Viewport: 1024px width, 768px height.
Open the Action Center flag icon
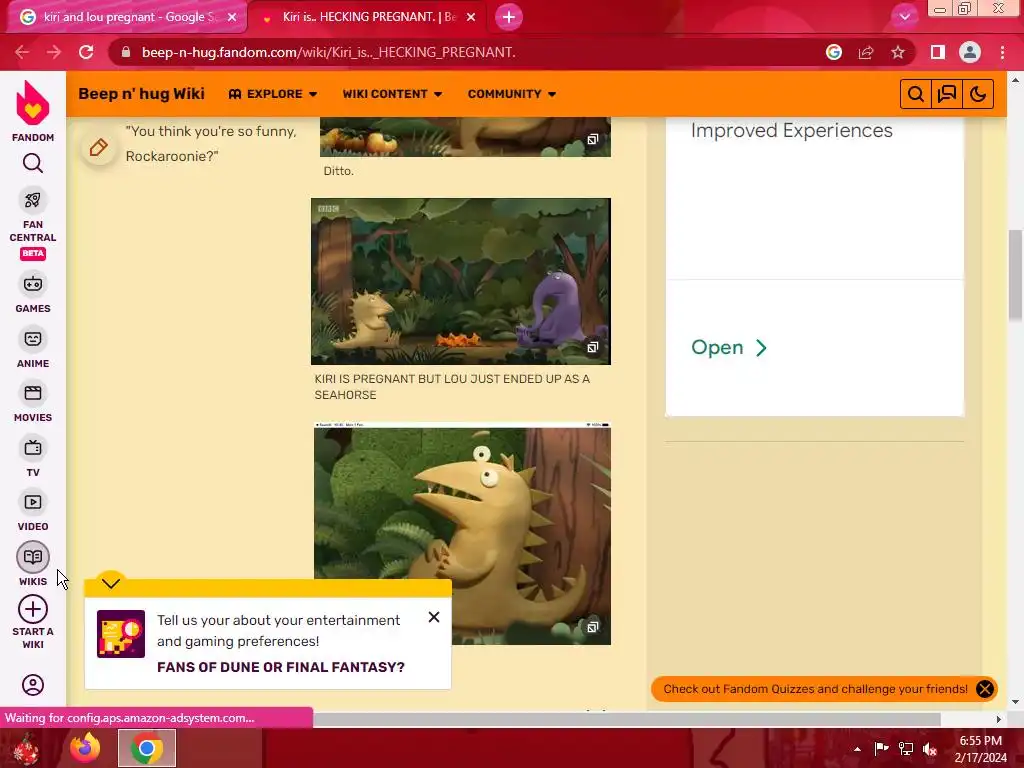click(x=882, y=749)
